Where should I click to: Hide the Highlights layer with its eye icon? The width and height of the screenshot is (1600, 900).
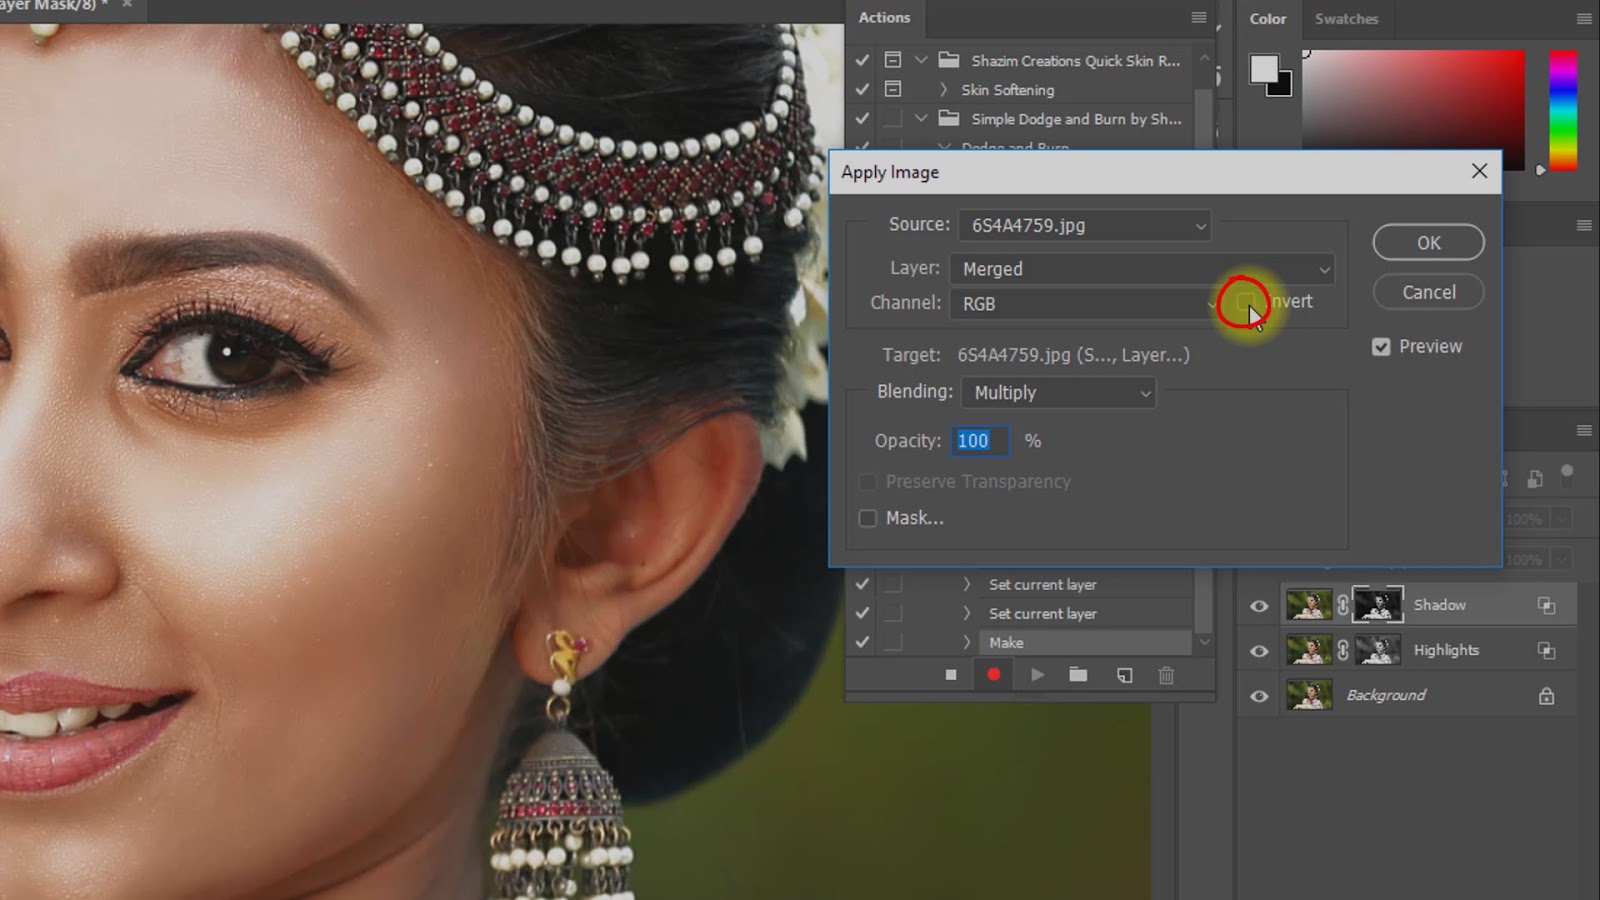[1259, 651]
